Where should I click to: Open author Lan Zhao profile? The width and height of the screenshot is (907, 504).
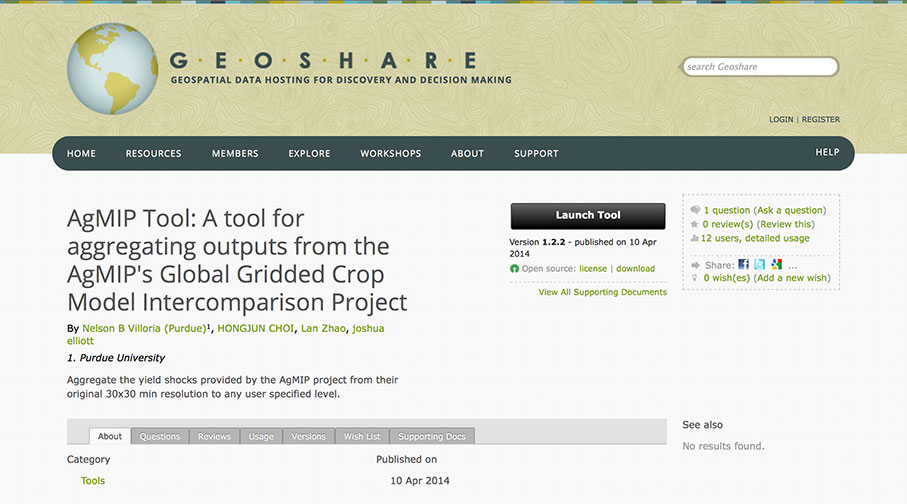click(x=323, y=328)
